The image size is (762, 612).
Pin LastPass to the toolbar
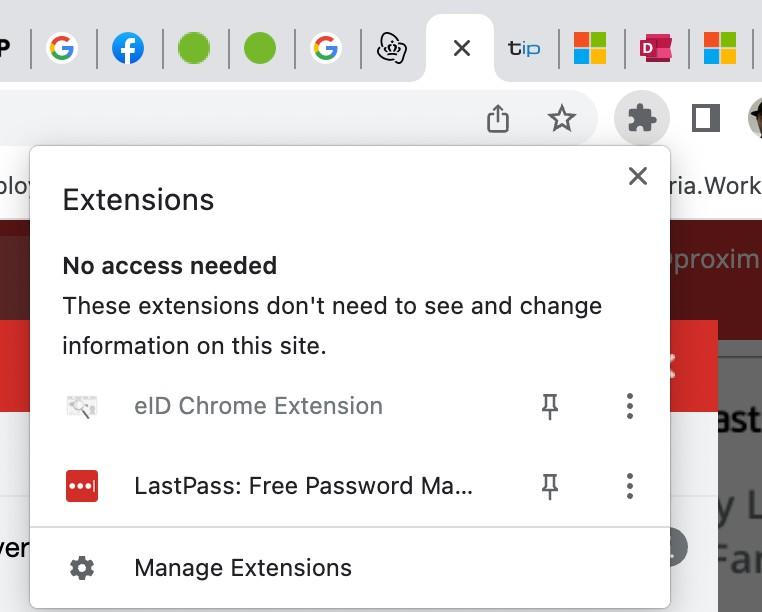(x=549, y=486)
